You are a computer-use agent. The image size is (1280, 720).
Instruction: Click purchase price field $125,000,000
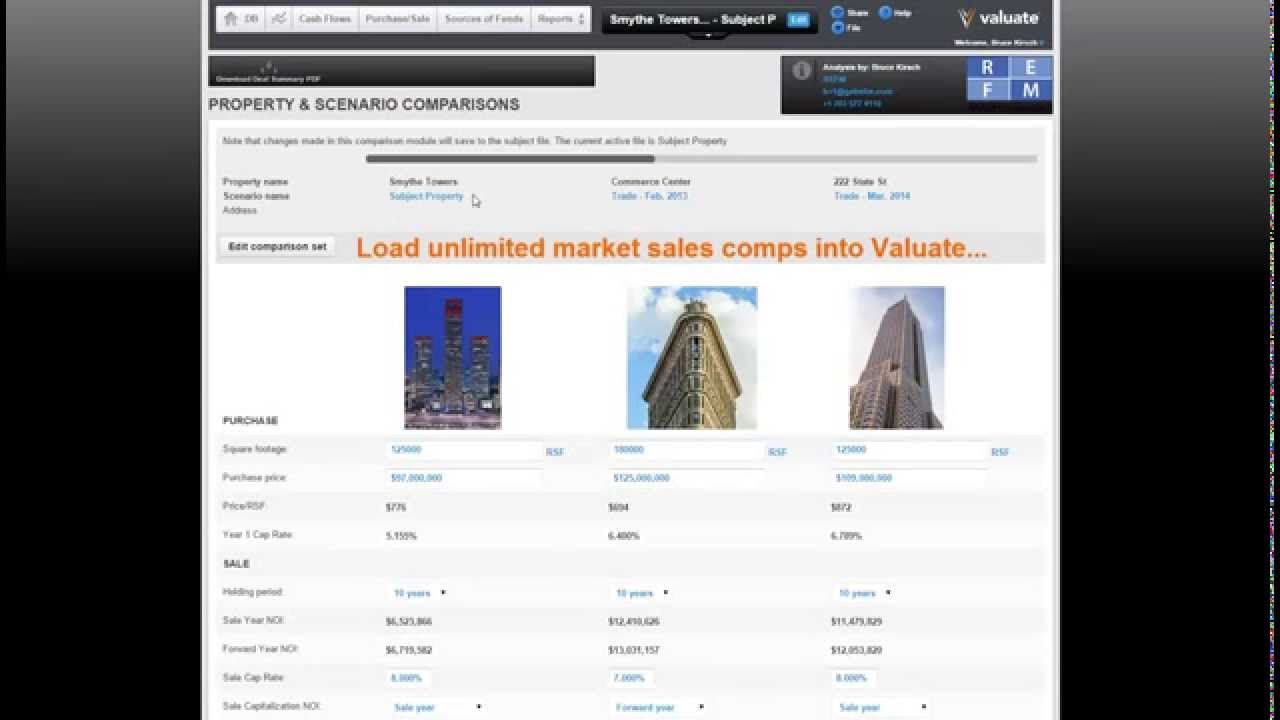click(x=687, y=478)
